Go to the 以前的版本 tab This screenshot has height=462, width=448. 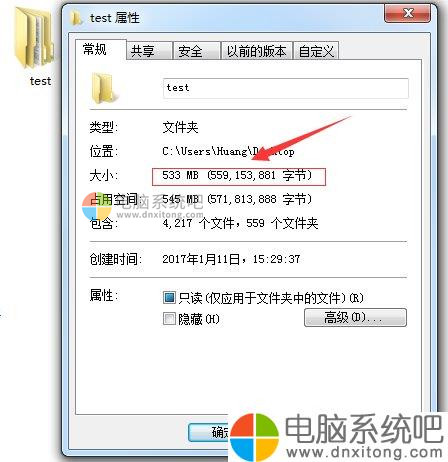click(257, 51)
